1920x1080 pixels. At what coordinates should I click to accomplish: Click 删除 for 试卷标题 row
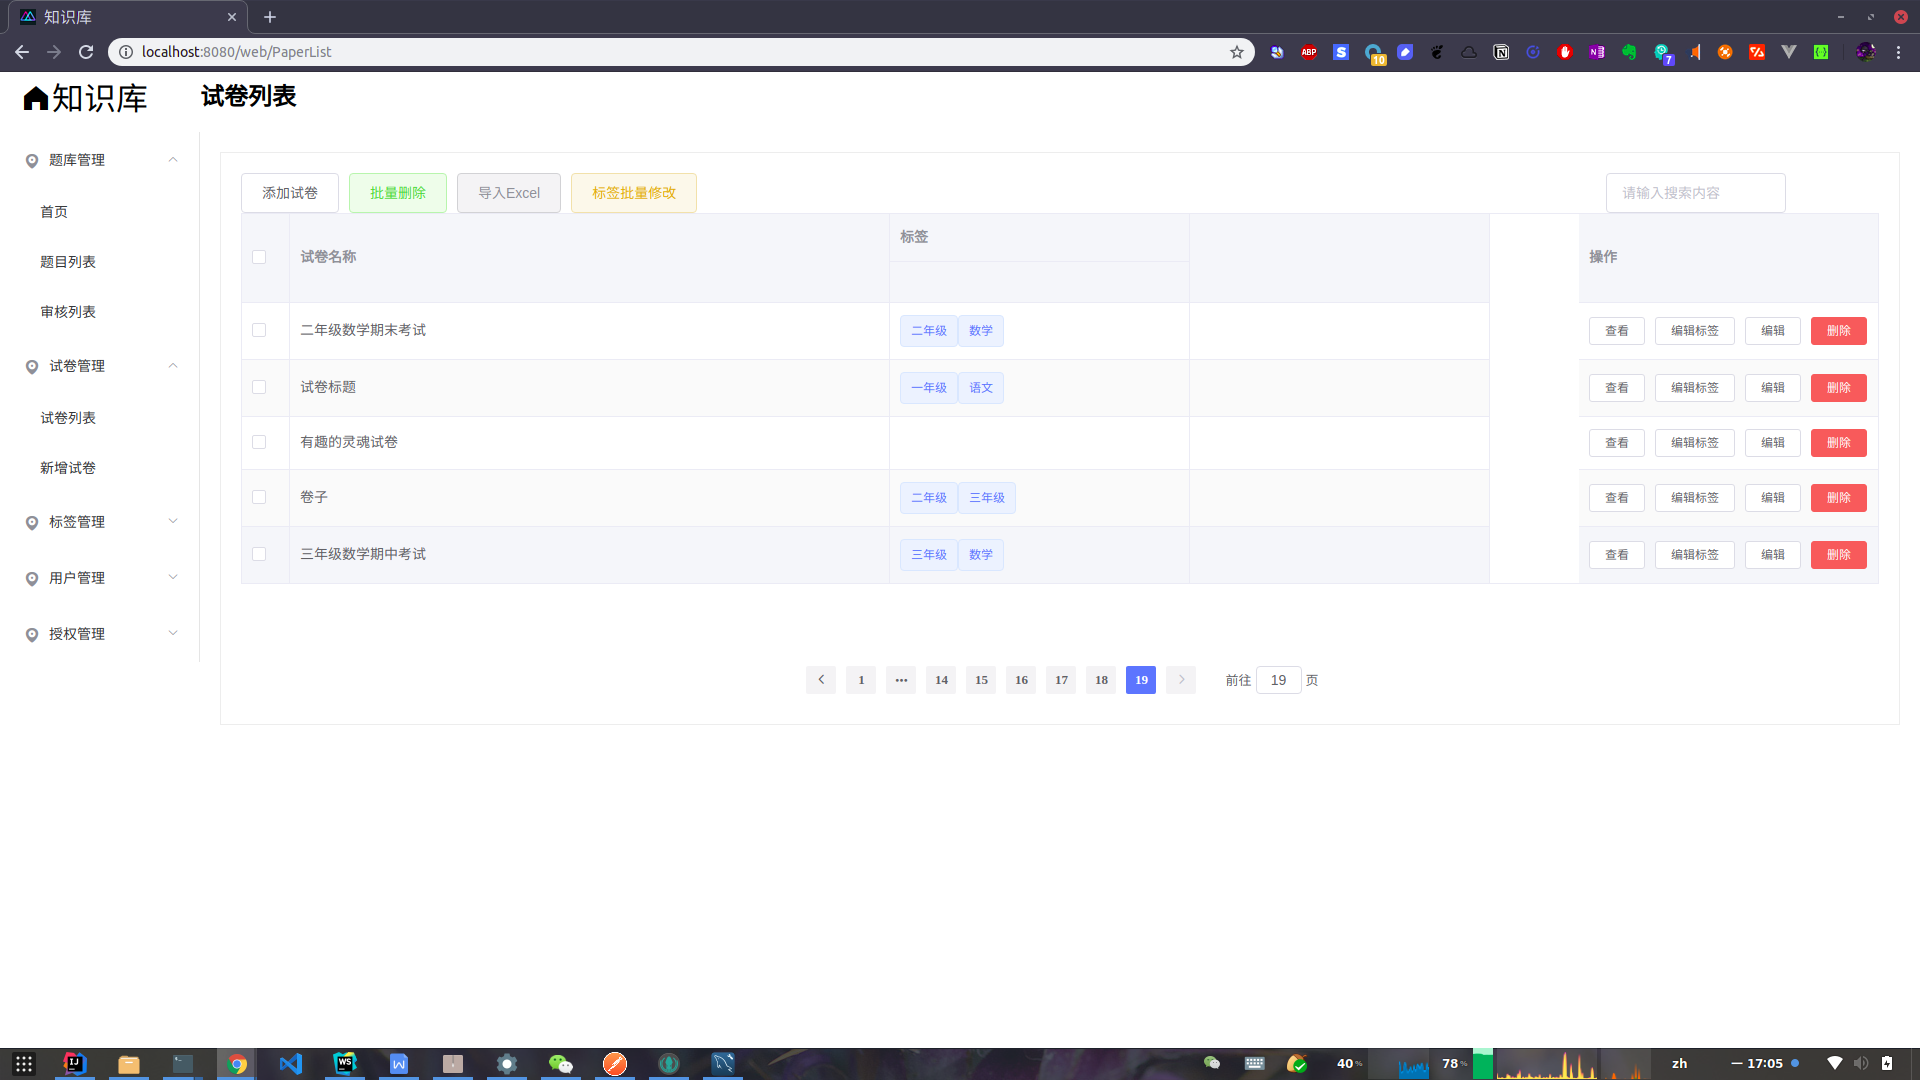click(x=1838, y=388)
